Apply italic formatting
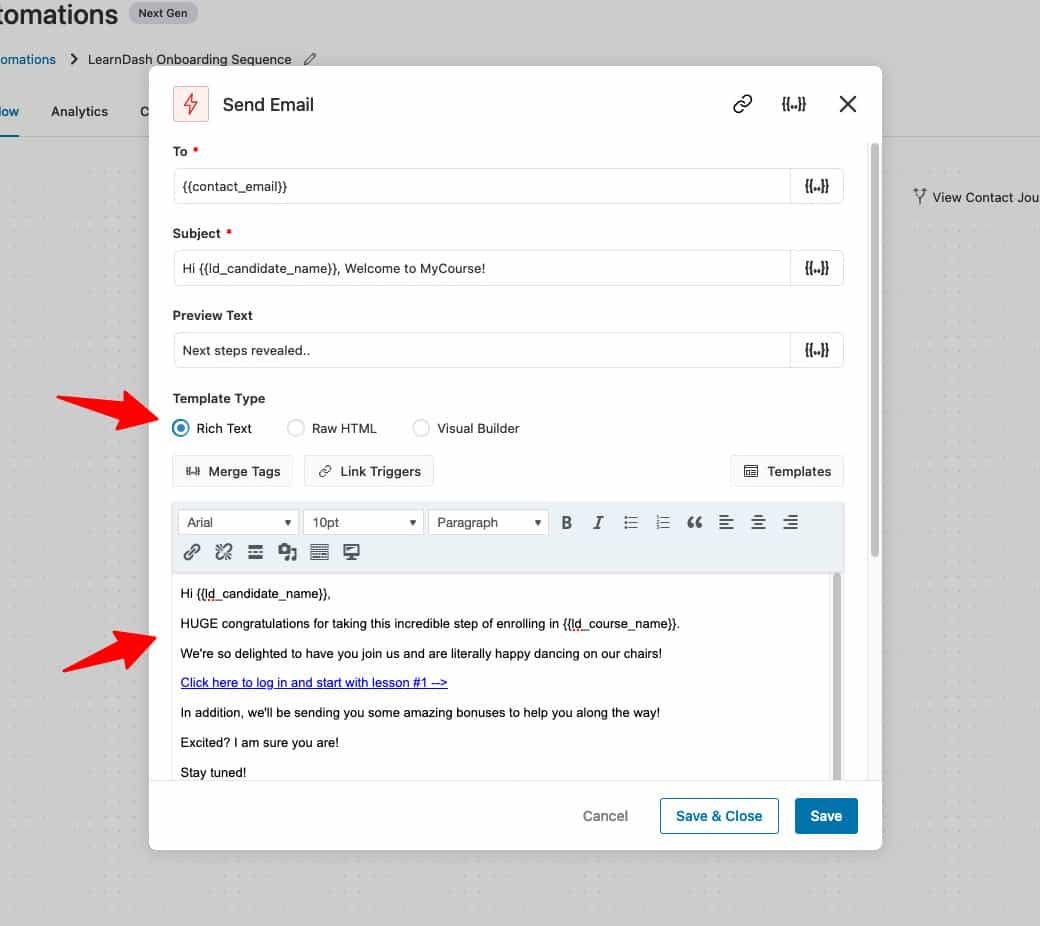1040x926 pixels. (598, 522)
